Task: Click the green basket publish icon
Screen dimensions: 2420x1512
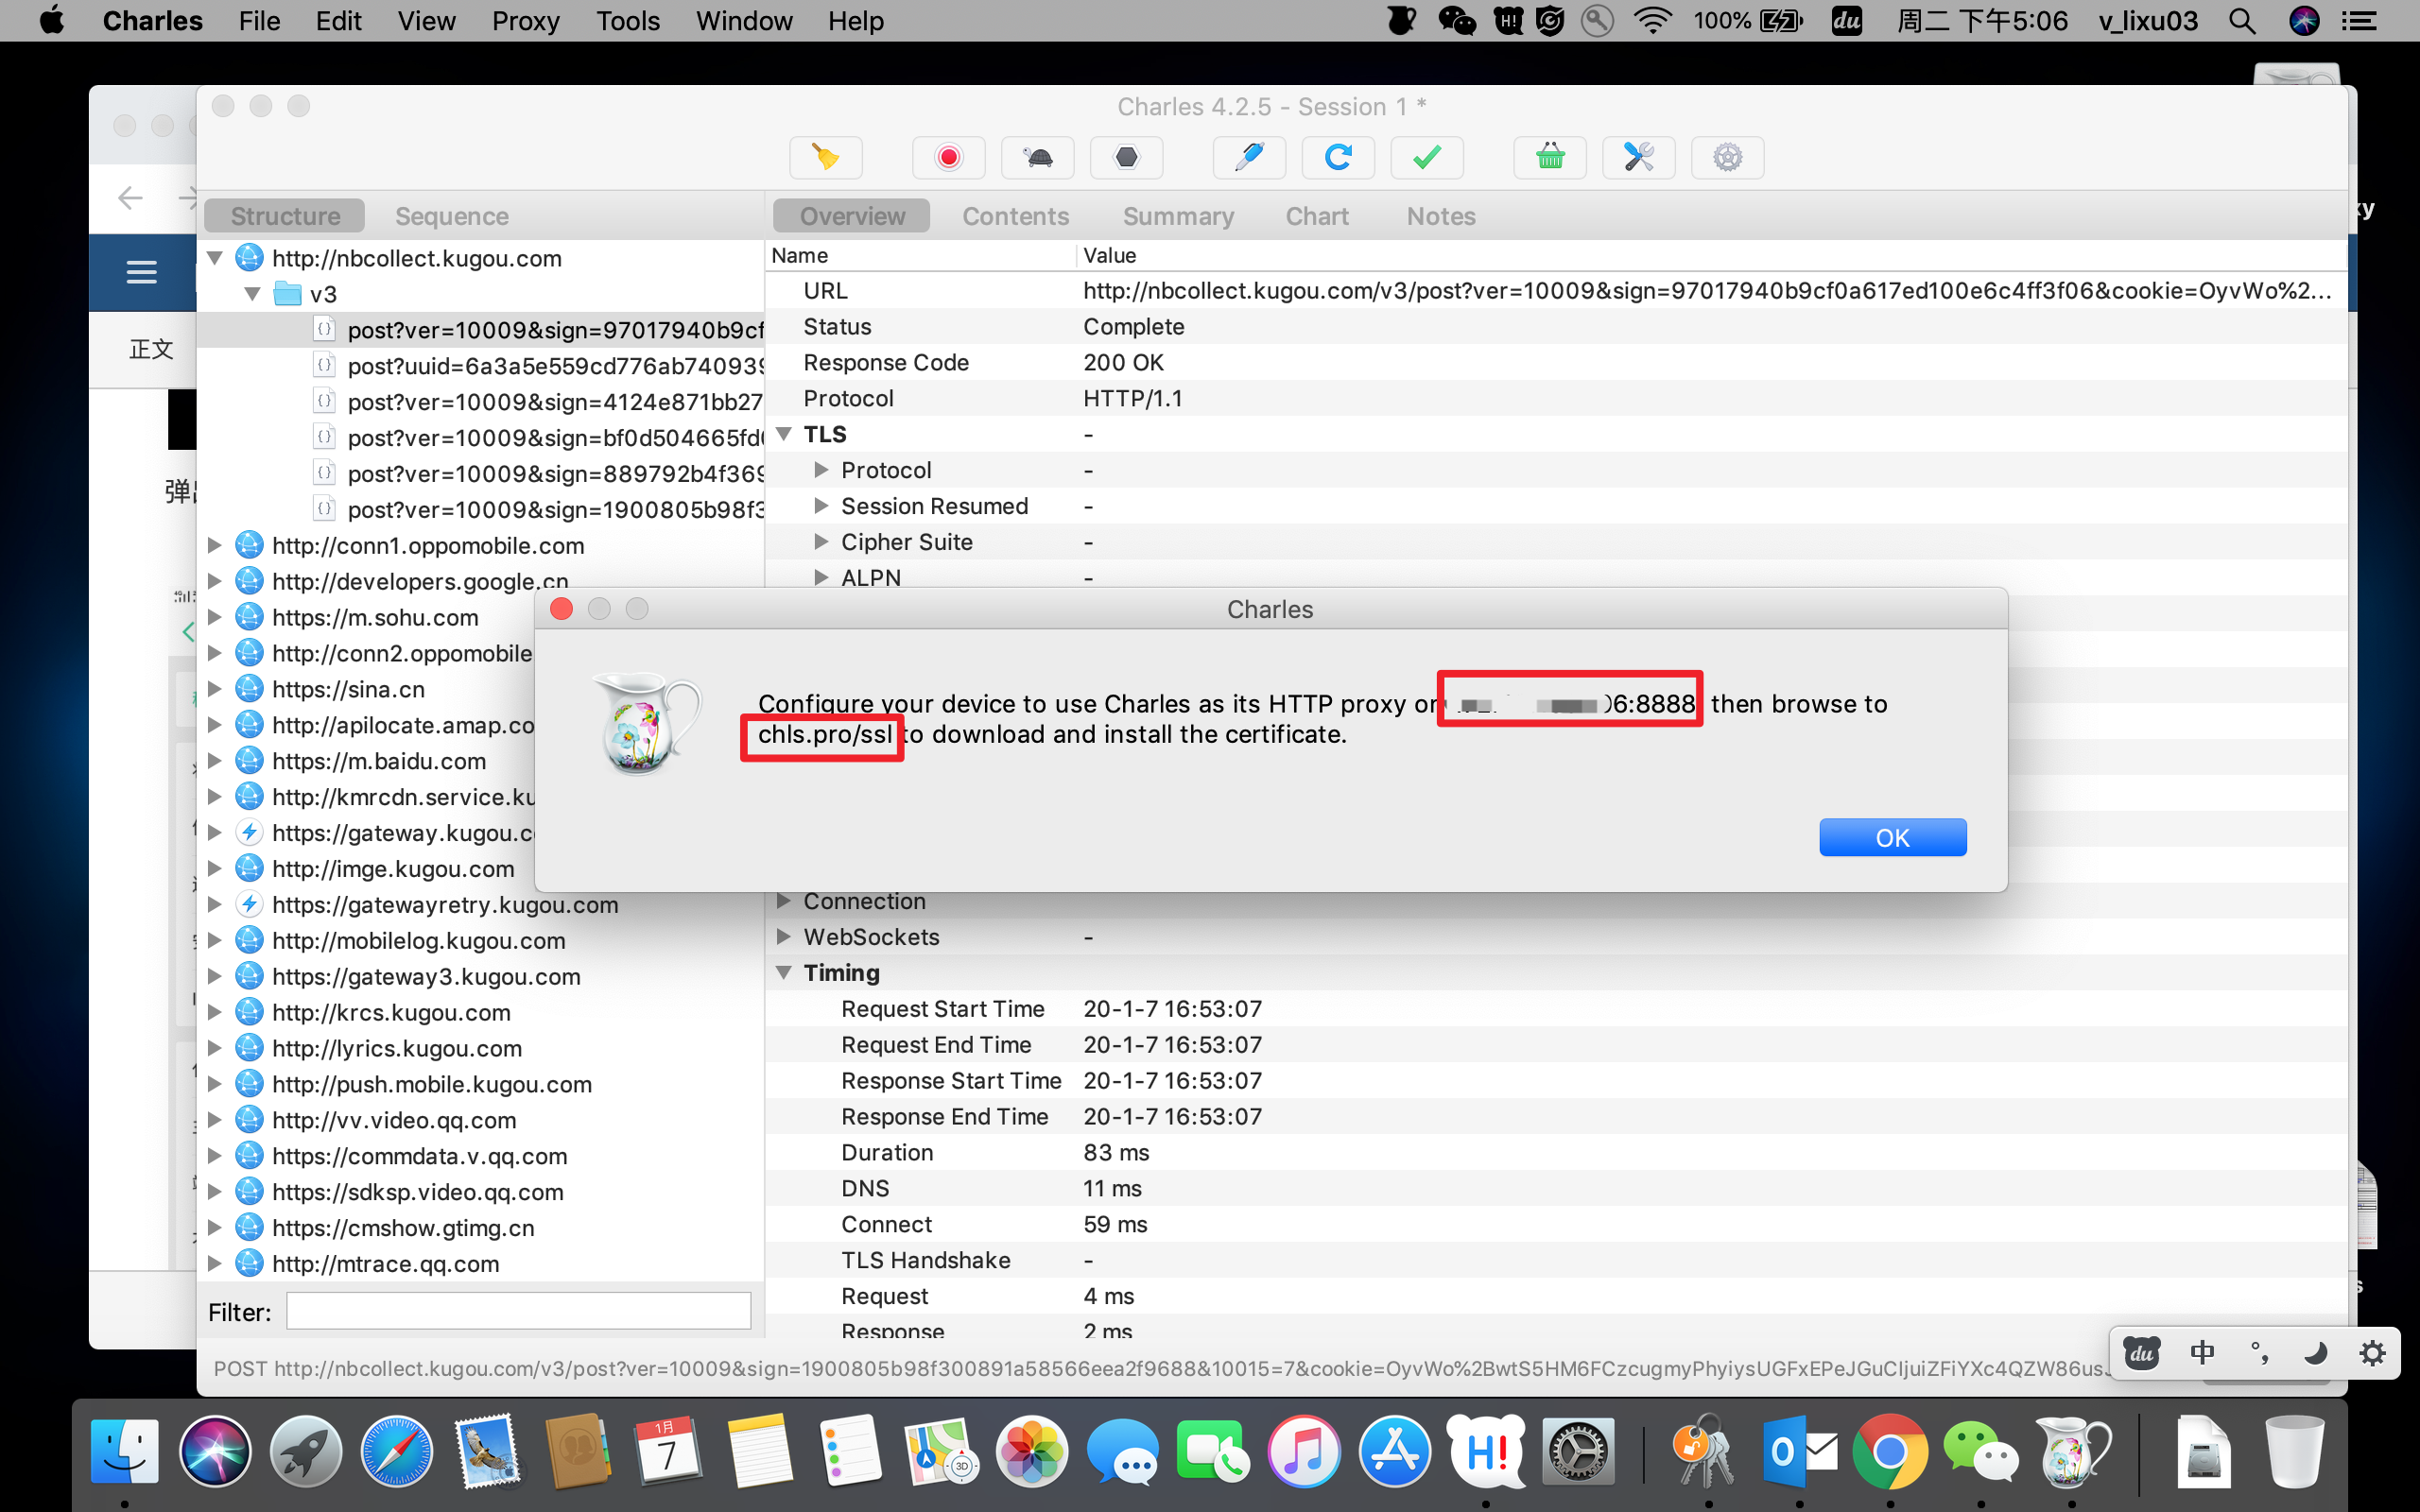Action: [1550, 157]
